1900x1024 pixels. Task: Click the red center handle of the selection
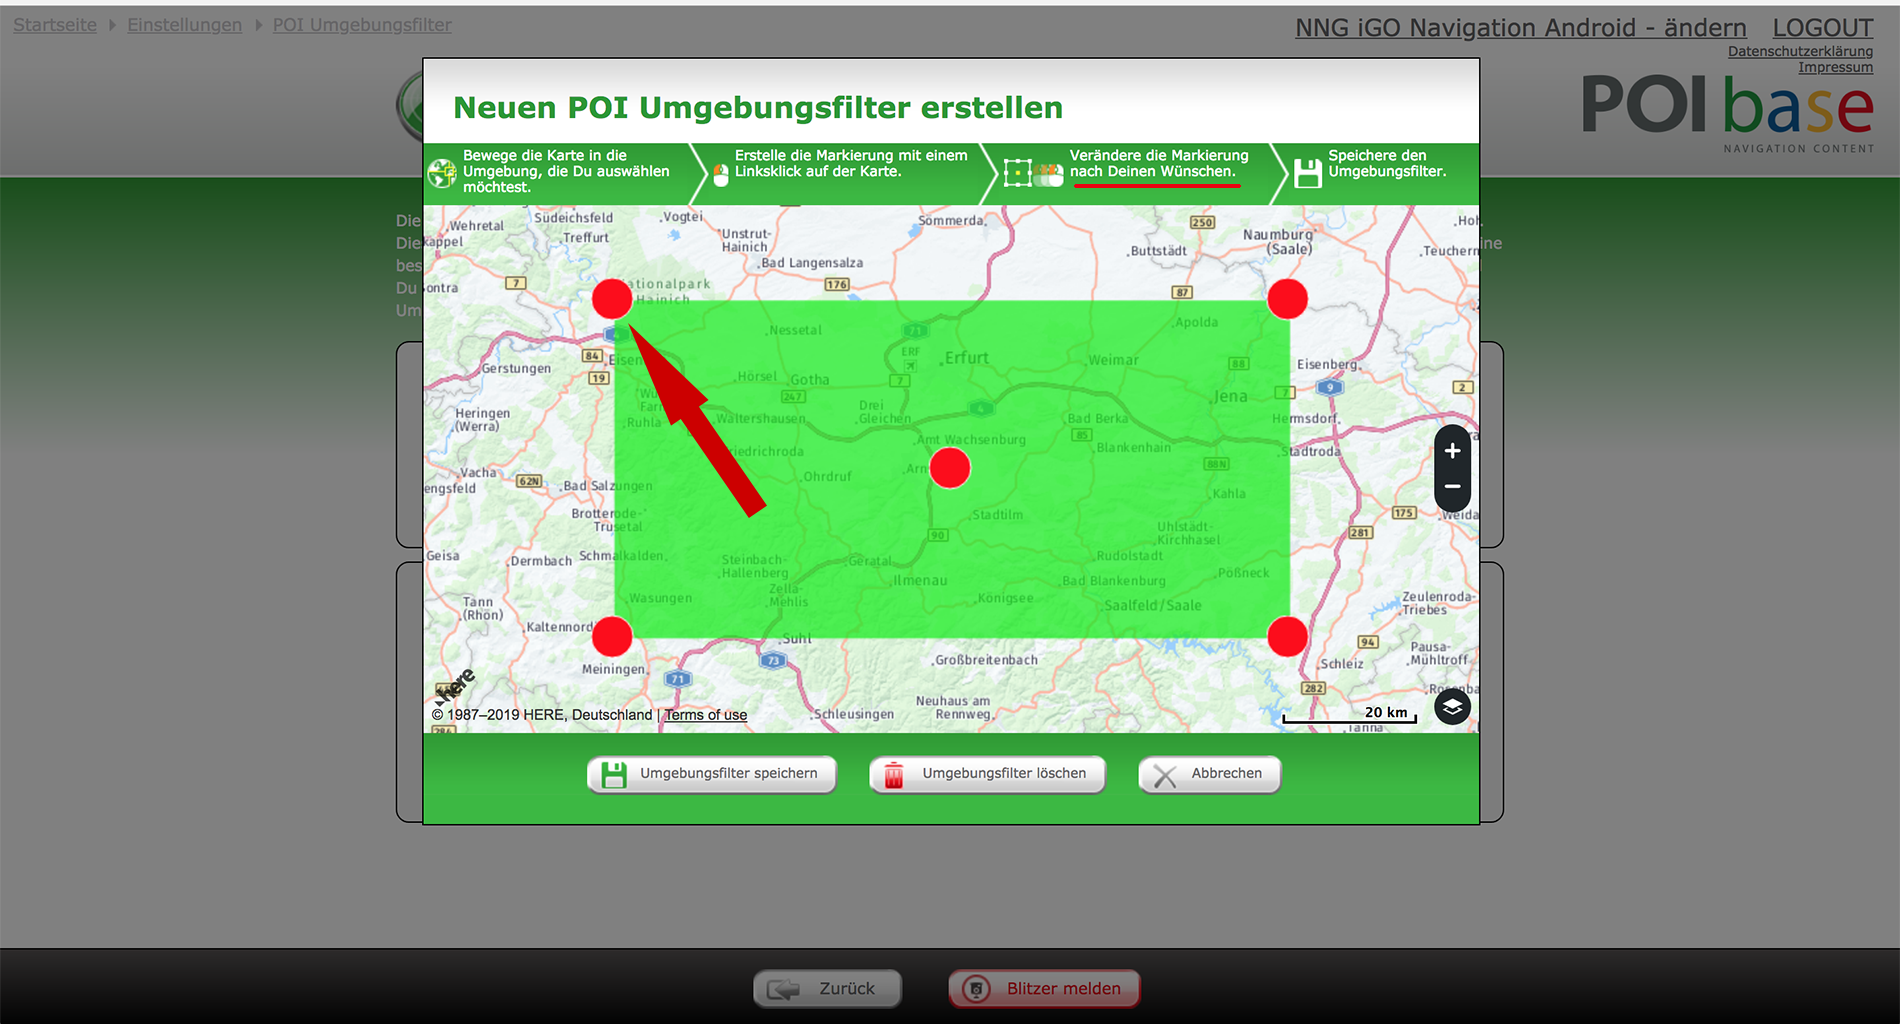pyautogui.click(x=950, y=468)
